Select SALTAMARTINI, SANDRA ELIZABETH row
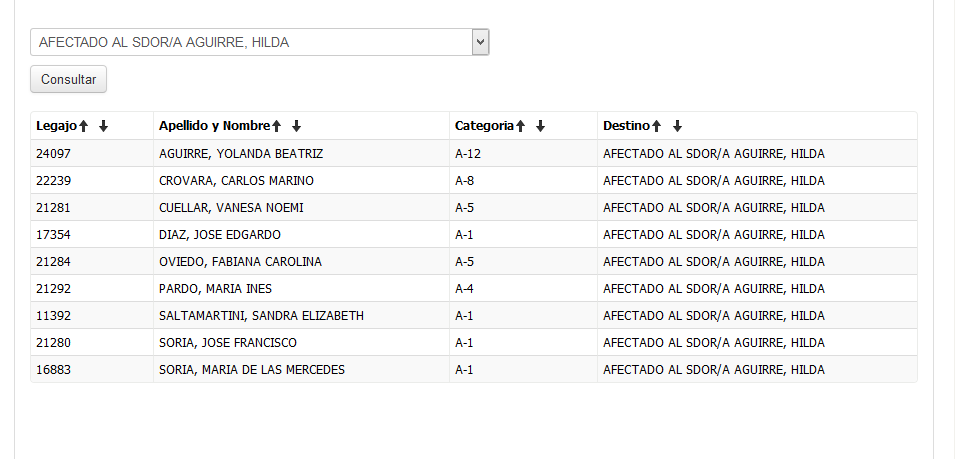 (x=261, y=316)
